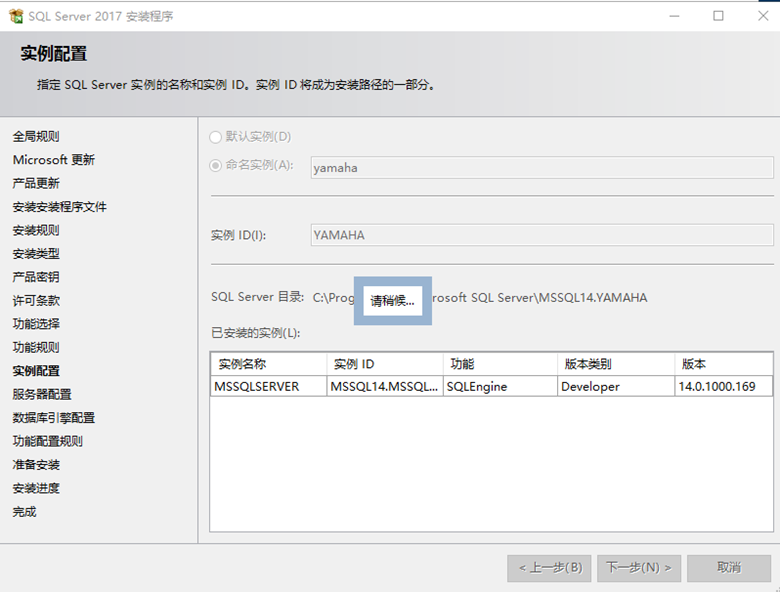The image size is (780, 592).
Task: Select 安装类型 step in sidebar
Action: point(36,254)
